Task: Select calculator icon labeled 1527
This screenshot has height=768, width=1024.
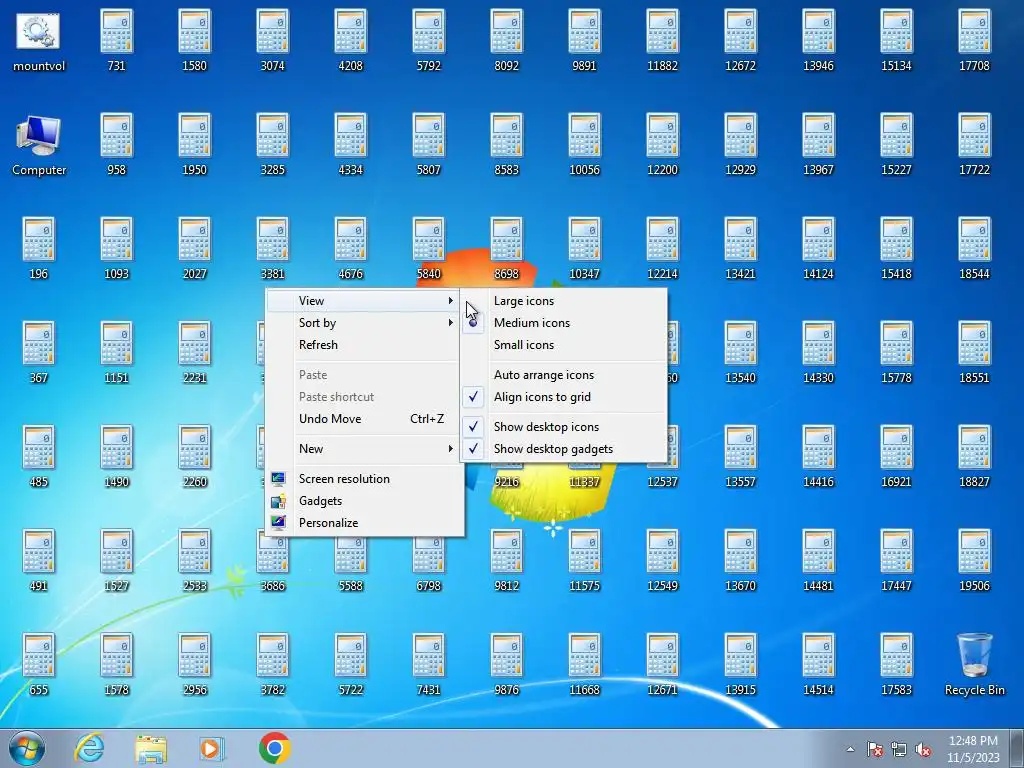Action: (116, 560)
